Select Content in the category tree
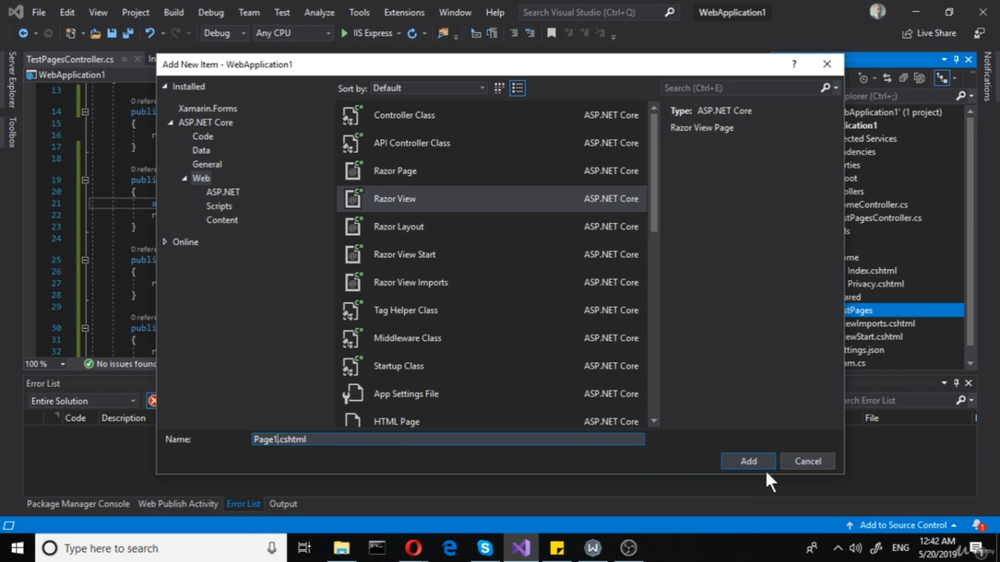This screenshot has height=562, width=1000. [222, 220]
